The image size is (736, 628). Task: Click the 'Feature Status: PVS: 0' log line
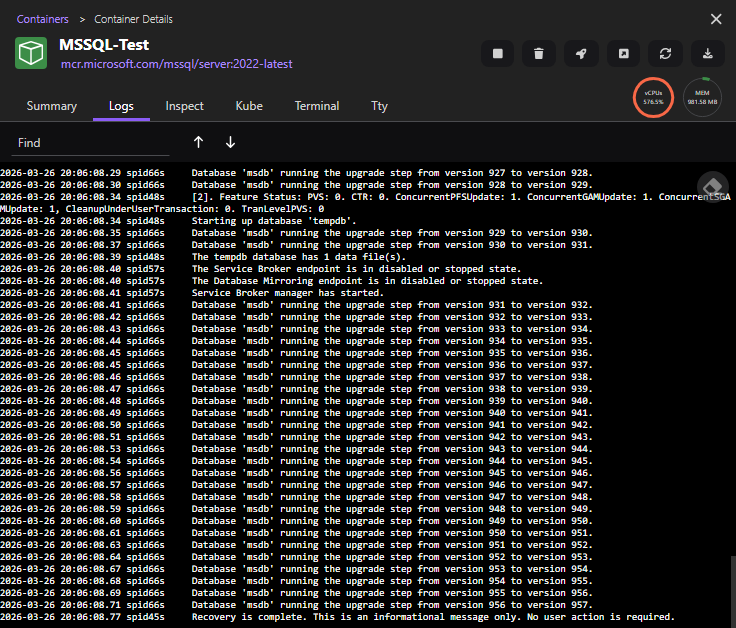click(x=365, y=203)
